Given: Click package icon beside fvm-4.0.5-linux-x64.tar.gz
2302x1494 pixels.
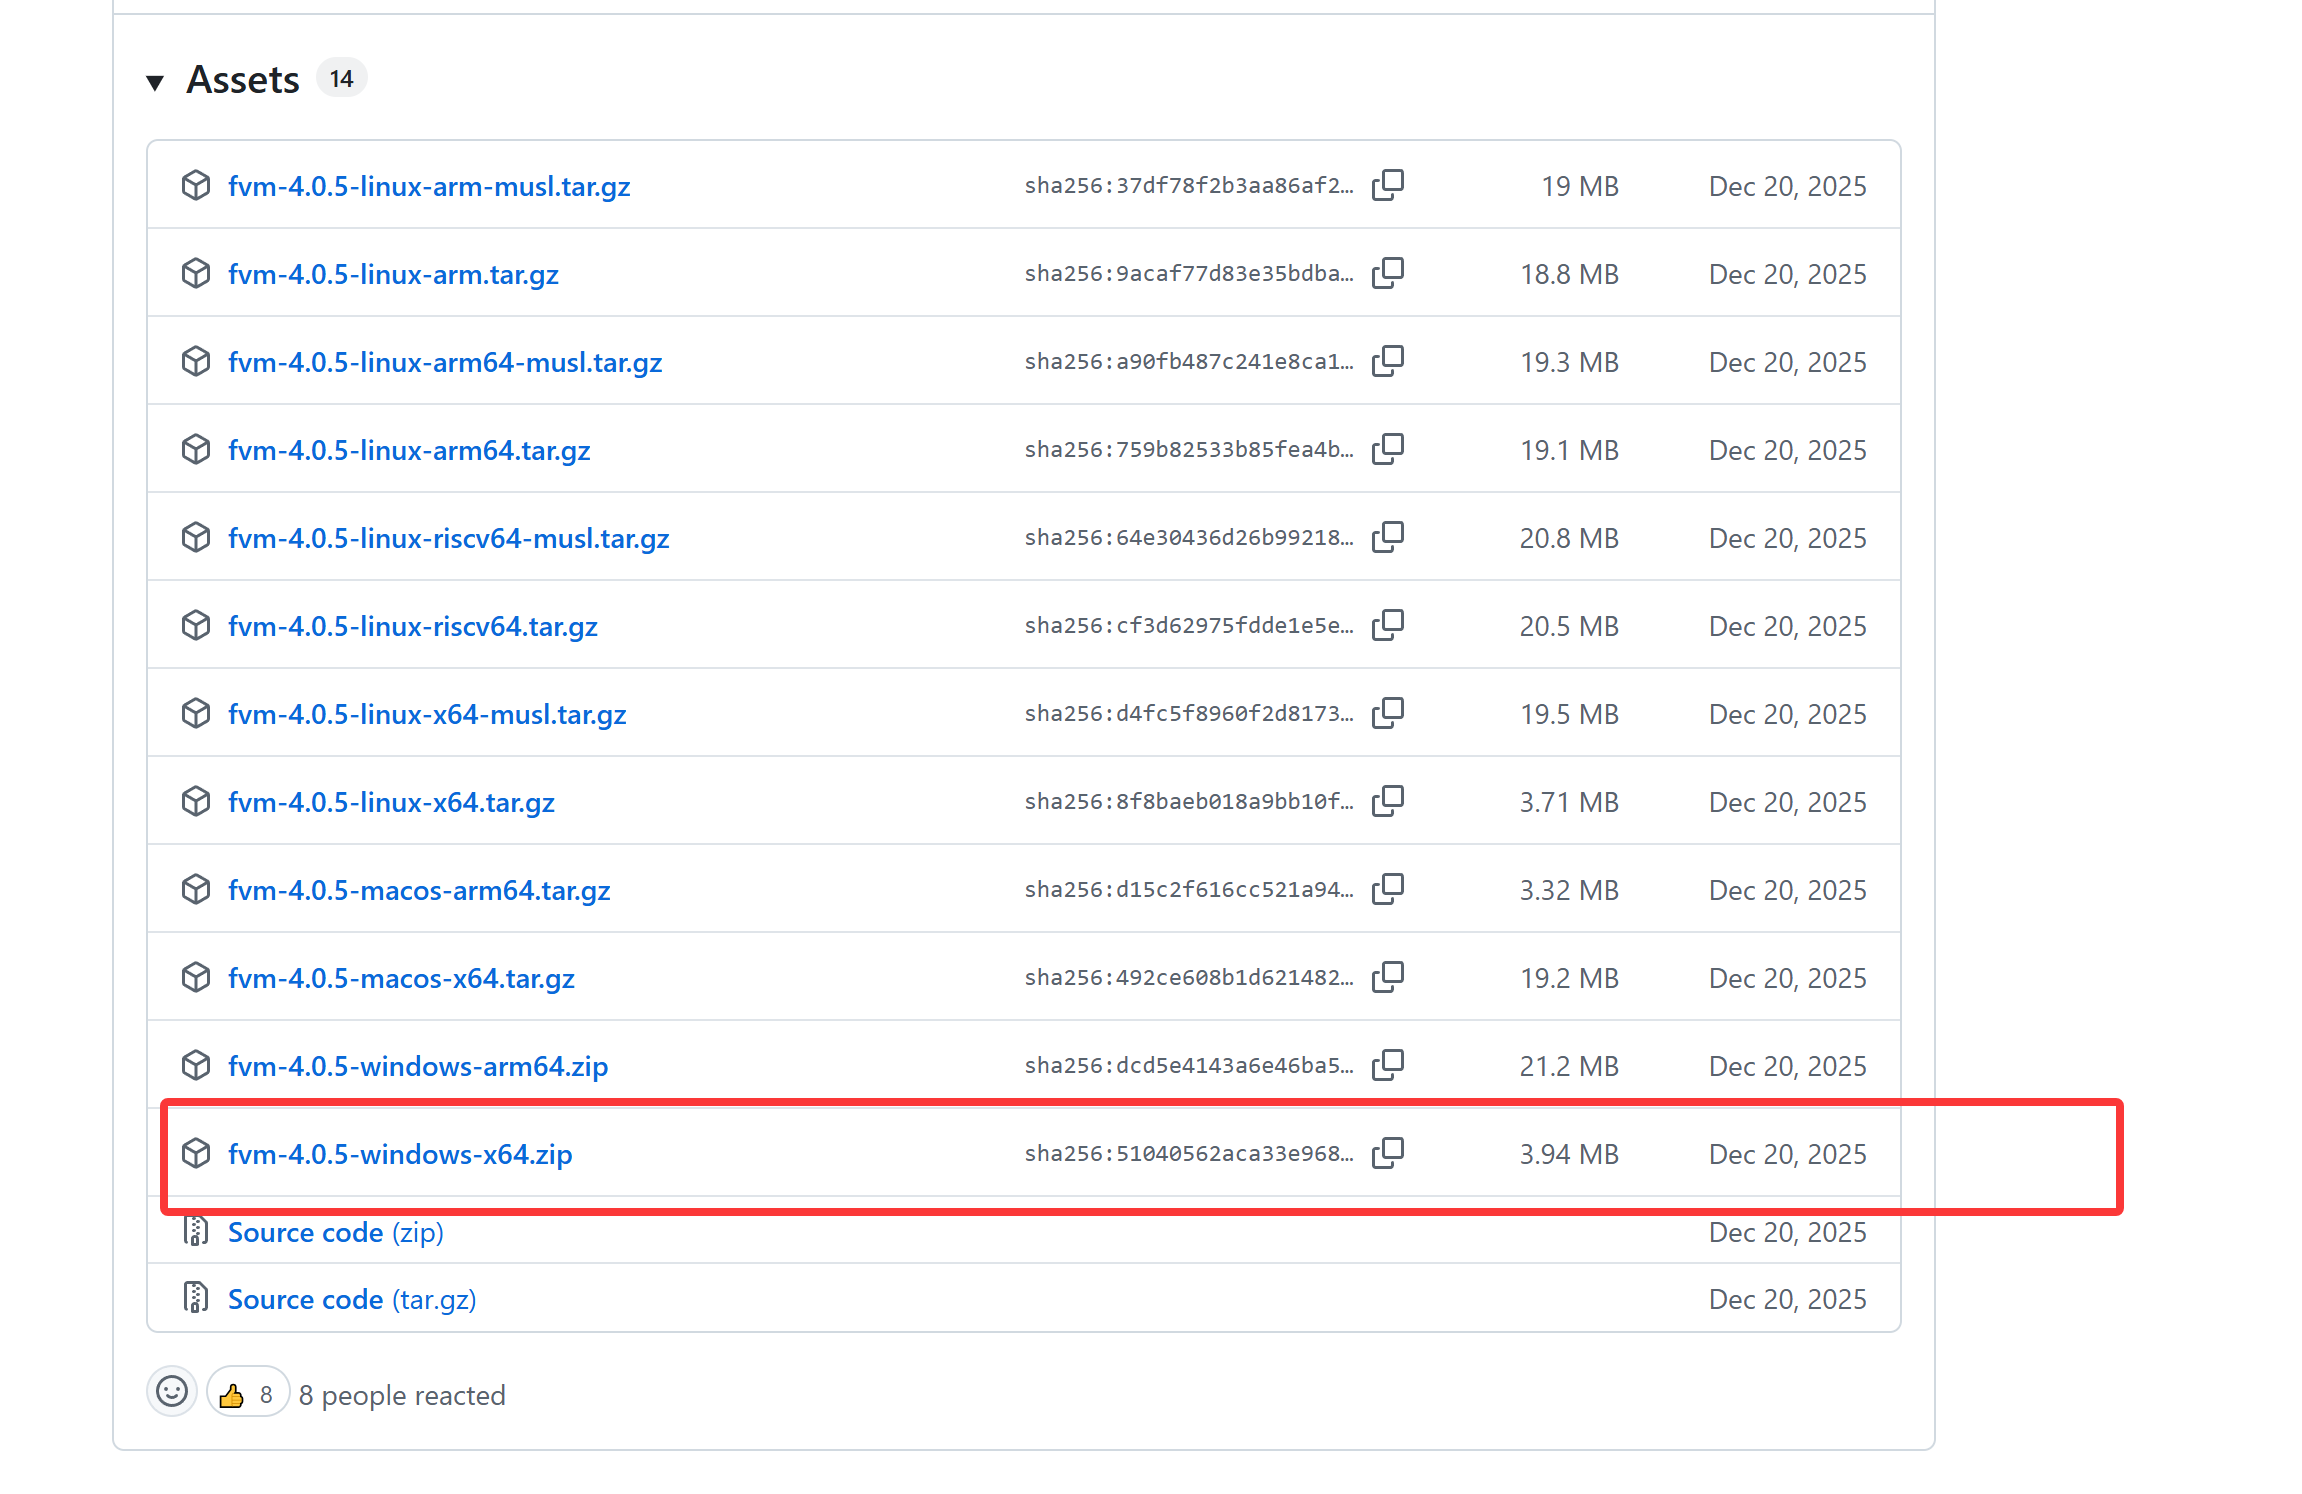Looking at the screenshot, I should click(x=196, y=801).
